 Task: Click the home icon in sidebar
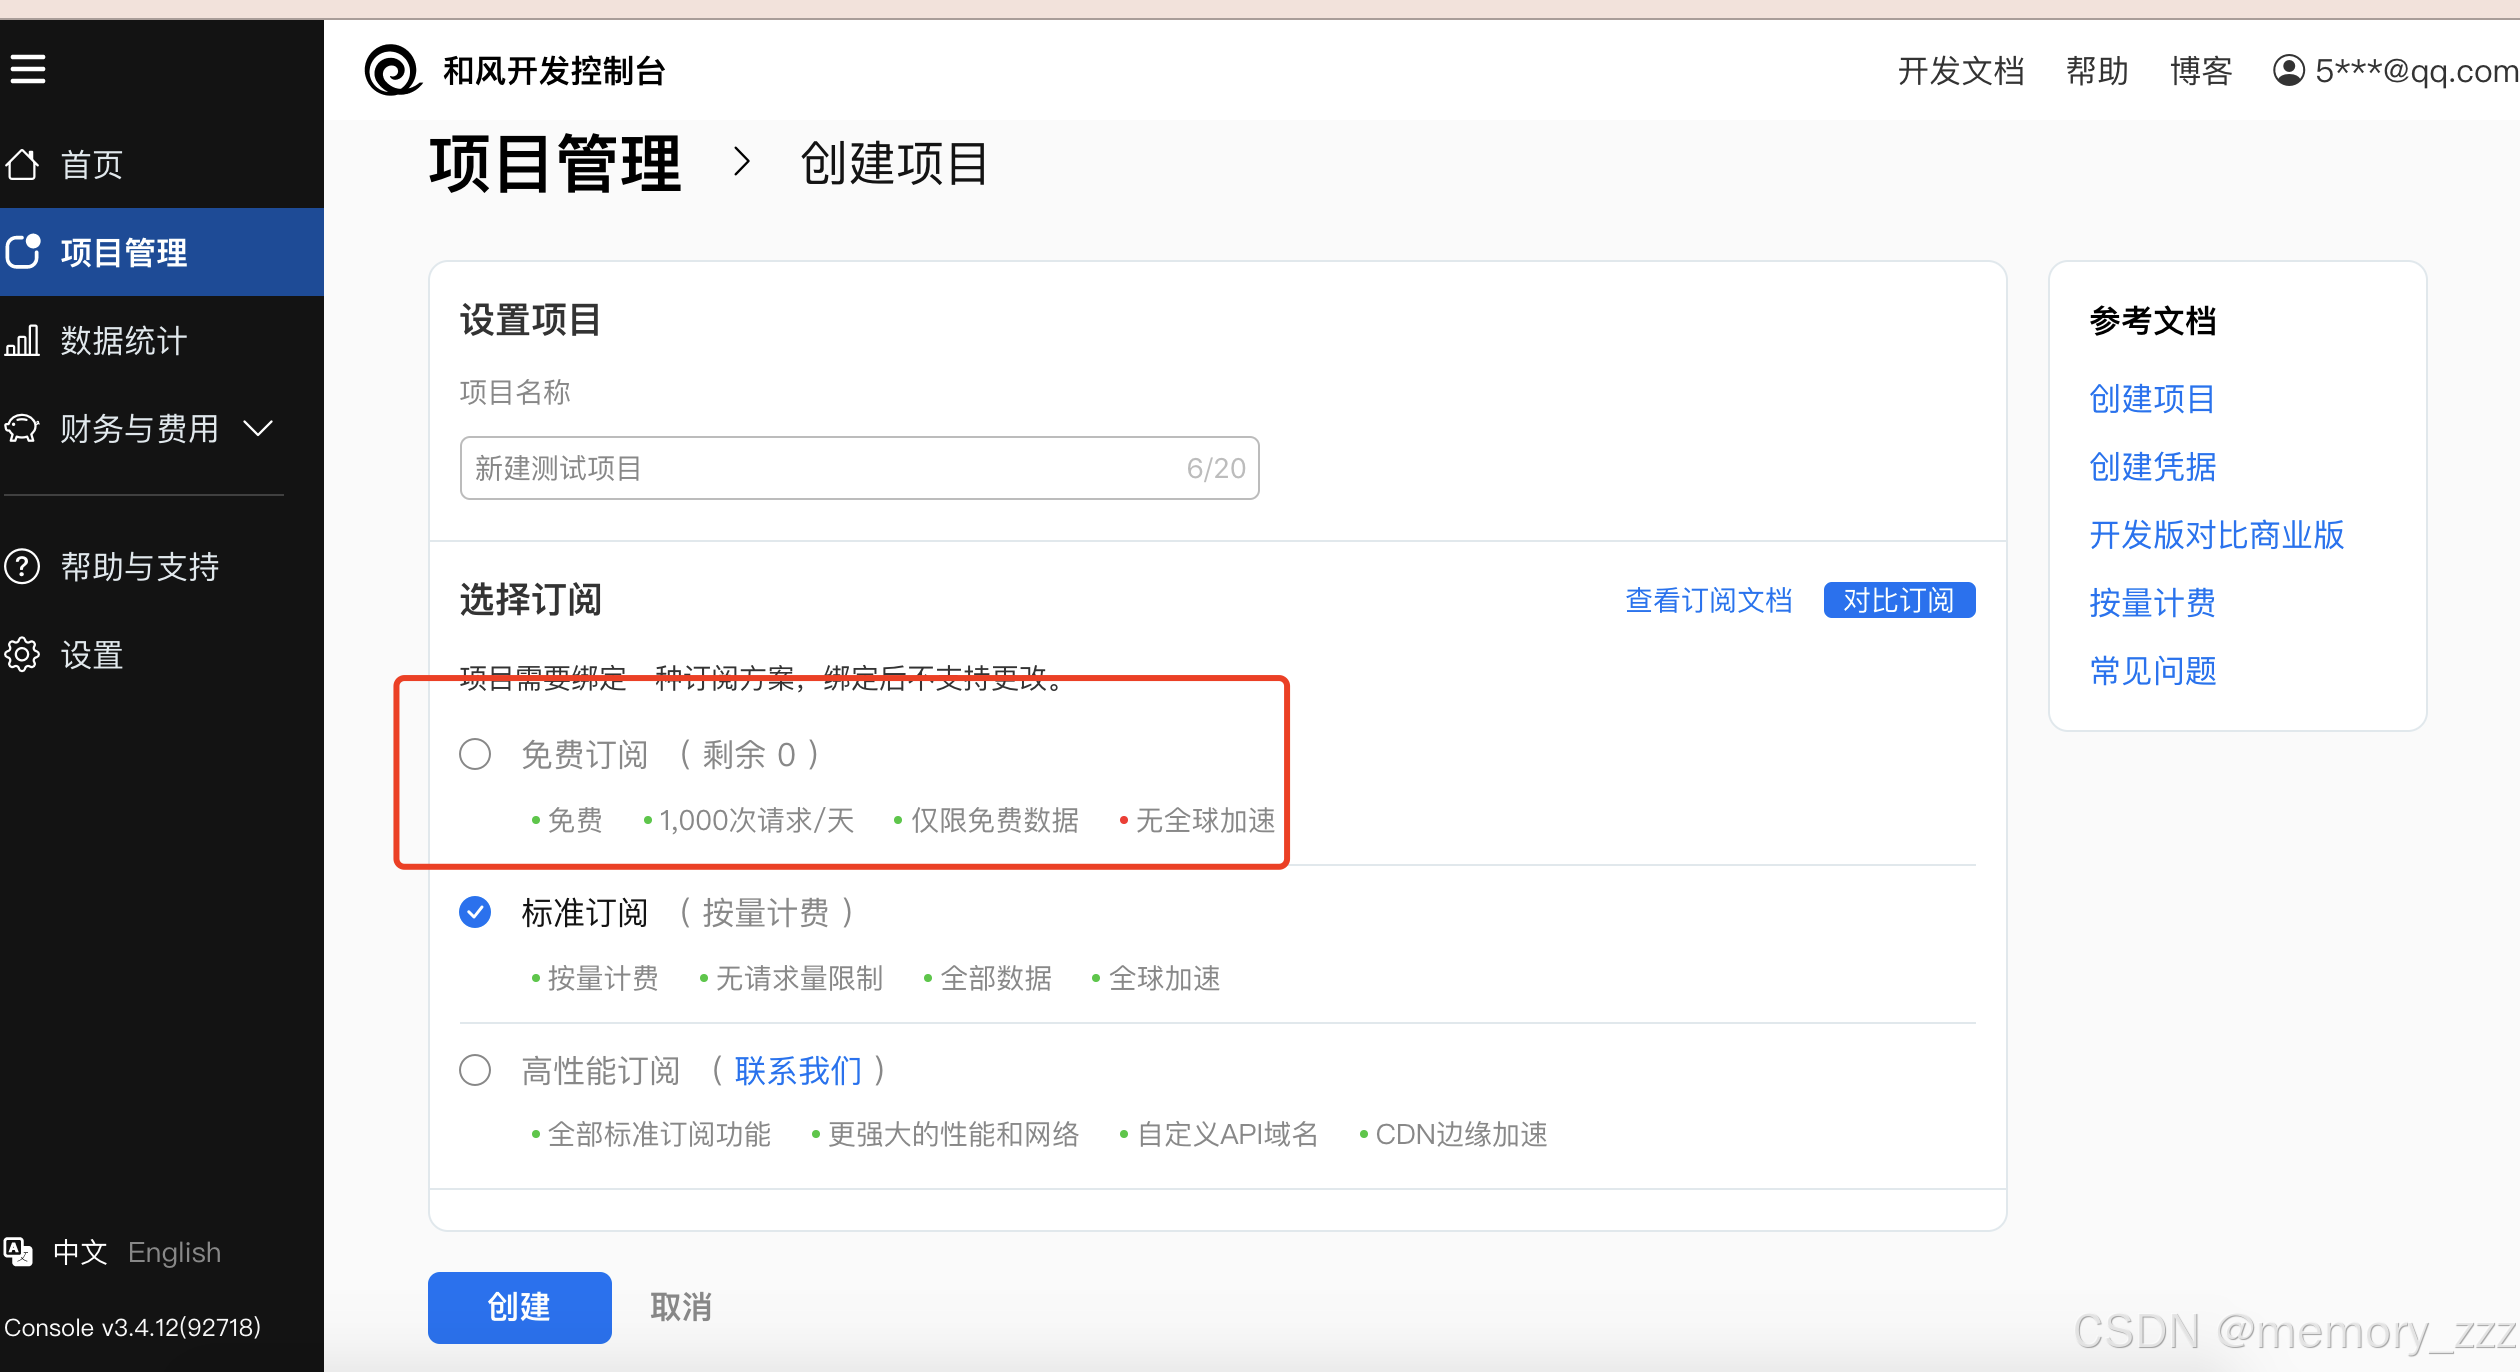[x=22, y=164]
